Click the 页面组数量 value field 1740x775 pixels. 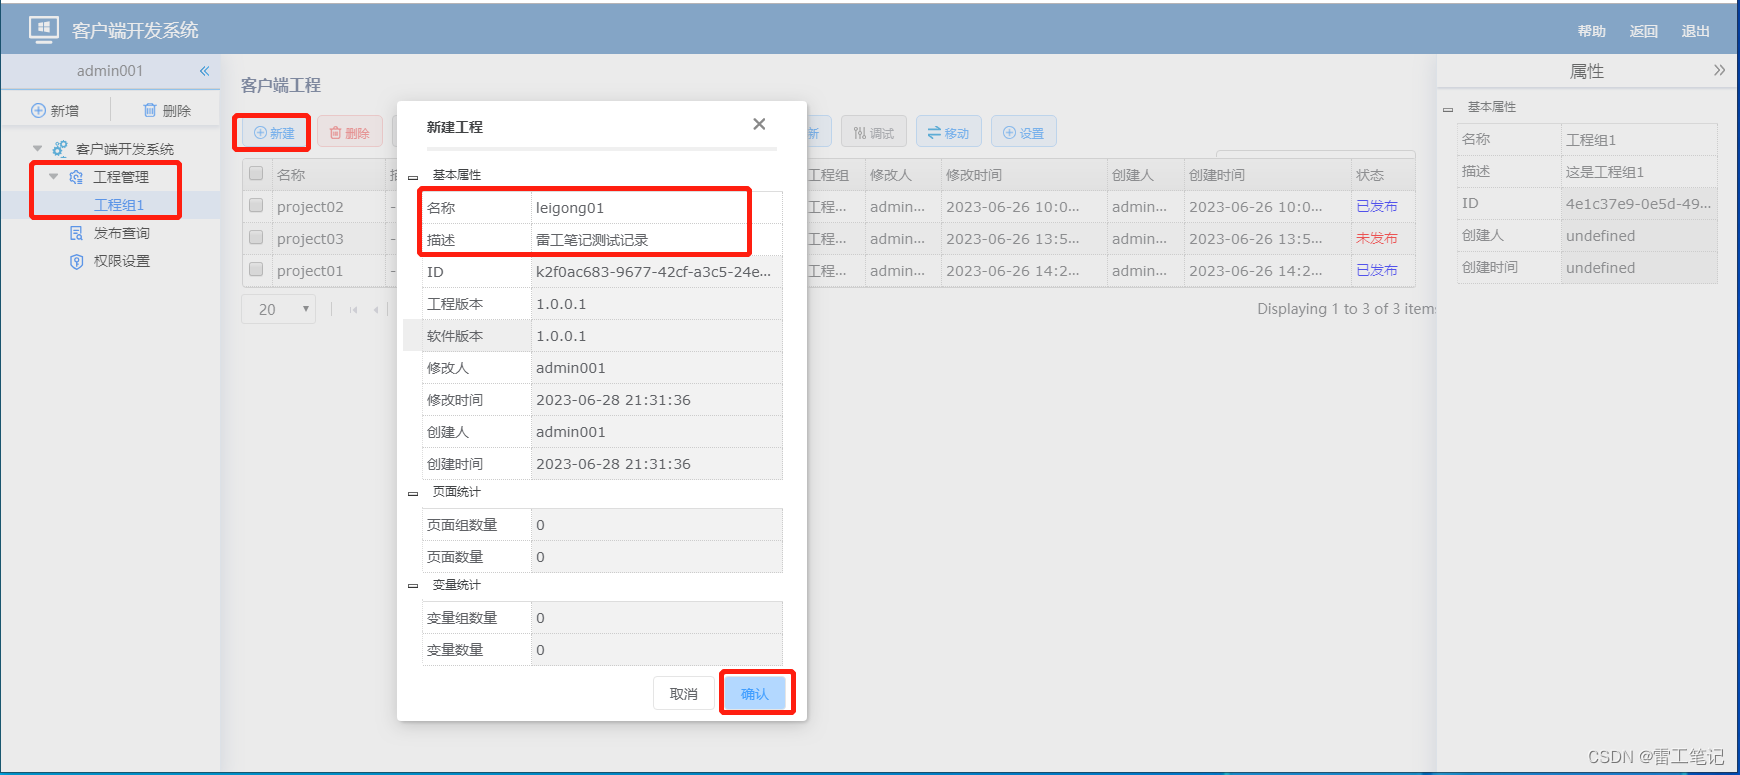pos(656,525)
